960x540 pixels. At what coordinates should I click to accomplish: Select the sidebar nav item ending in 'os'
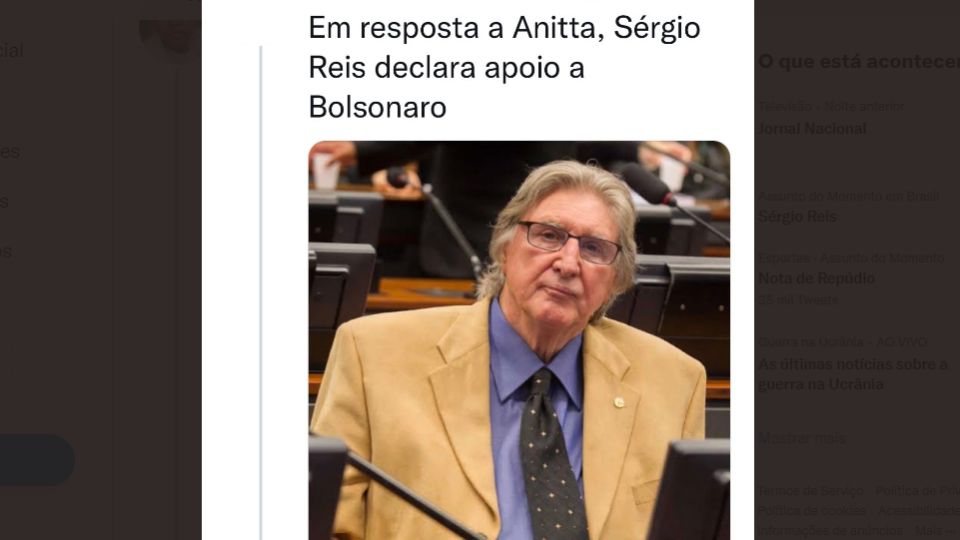[6, 251]
